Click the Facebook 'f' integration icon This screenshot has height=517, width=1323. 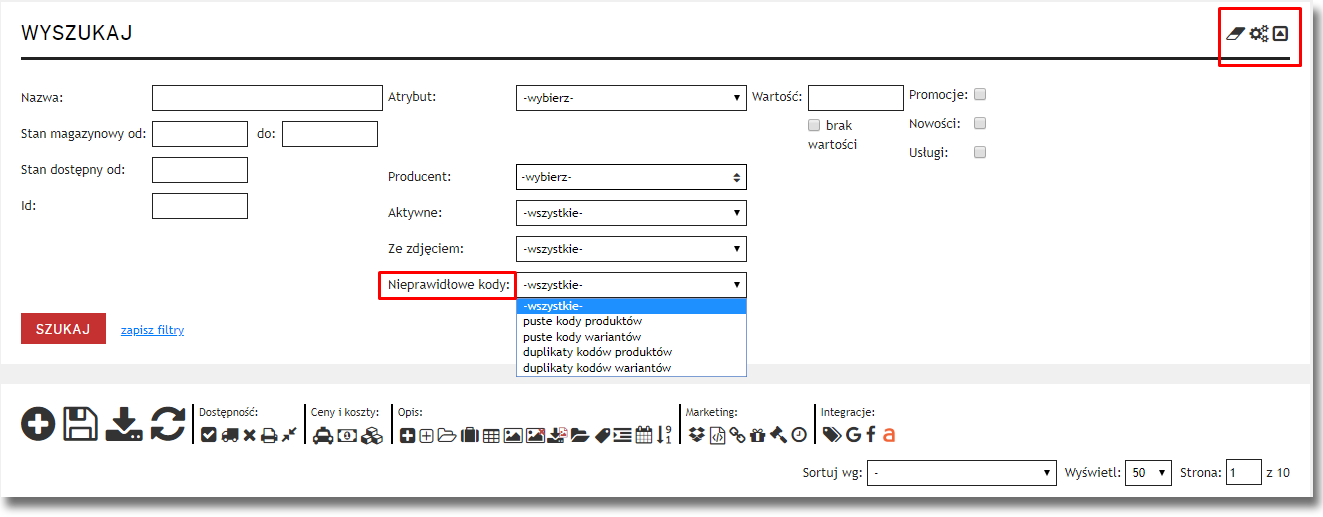(x=870, y=435)
